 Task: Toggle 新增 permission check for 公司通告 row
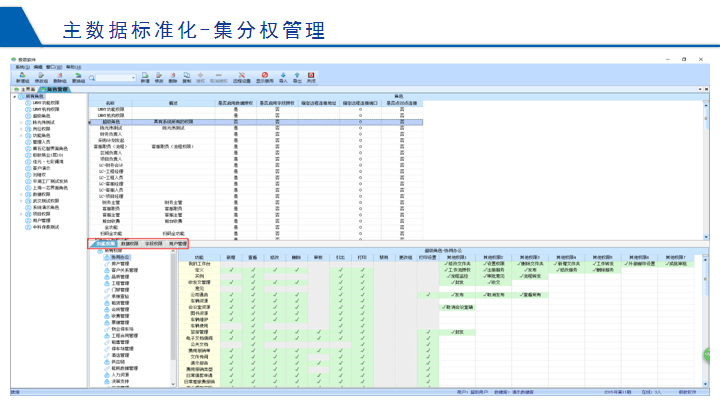click(x=231, y=295)
